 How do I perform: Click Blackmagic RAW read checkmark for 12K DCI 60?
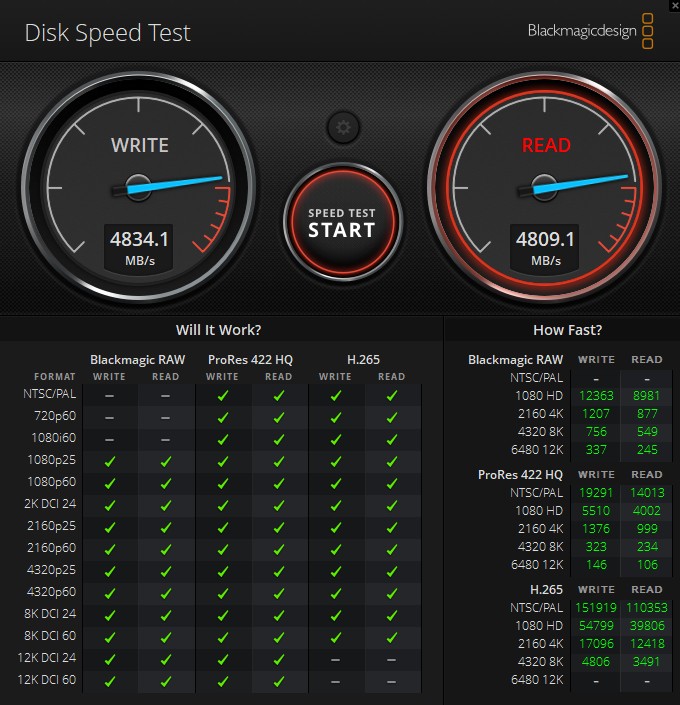coord(166,682)
